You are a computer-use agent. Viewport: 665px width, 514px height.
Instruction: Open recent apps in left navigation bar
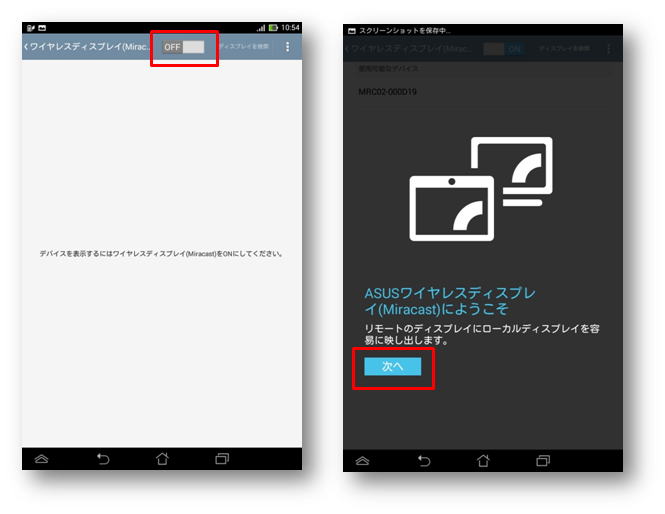222,458
